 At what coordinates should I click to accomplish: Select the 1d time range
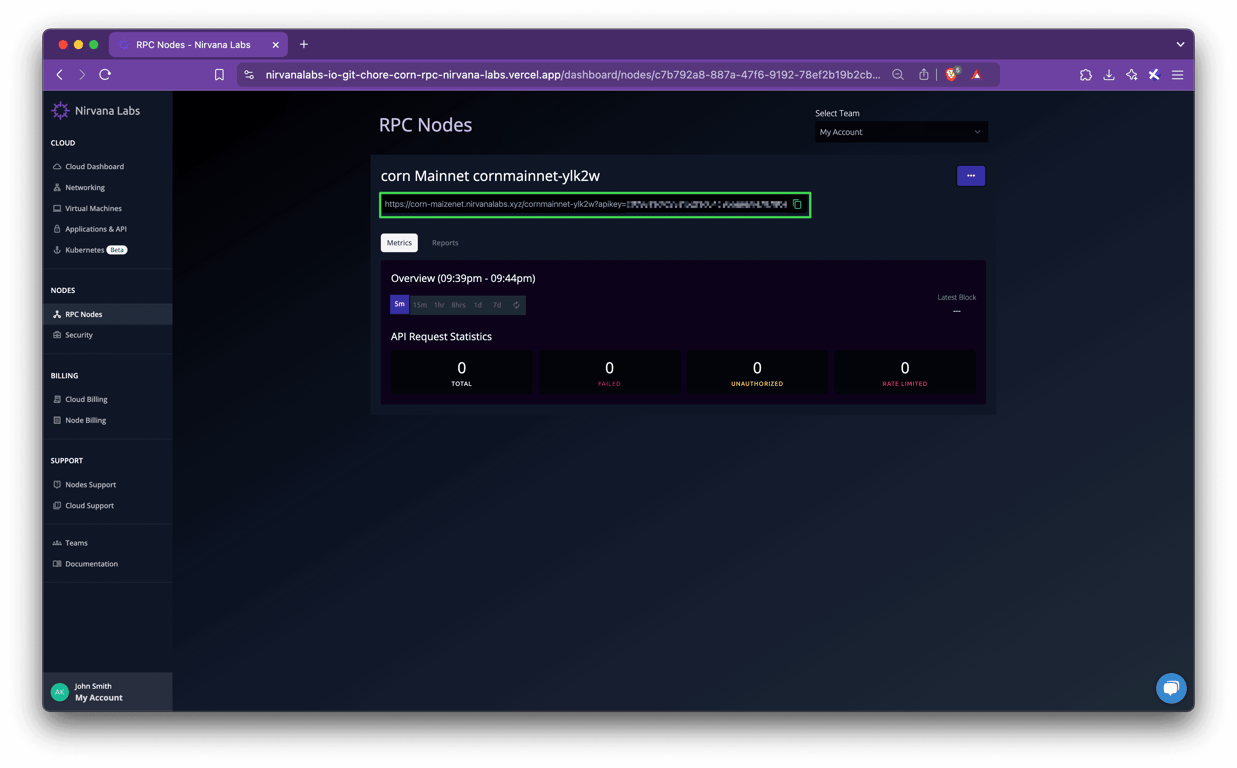[478, 305]
